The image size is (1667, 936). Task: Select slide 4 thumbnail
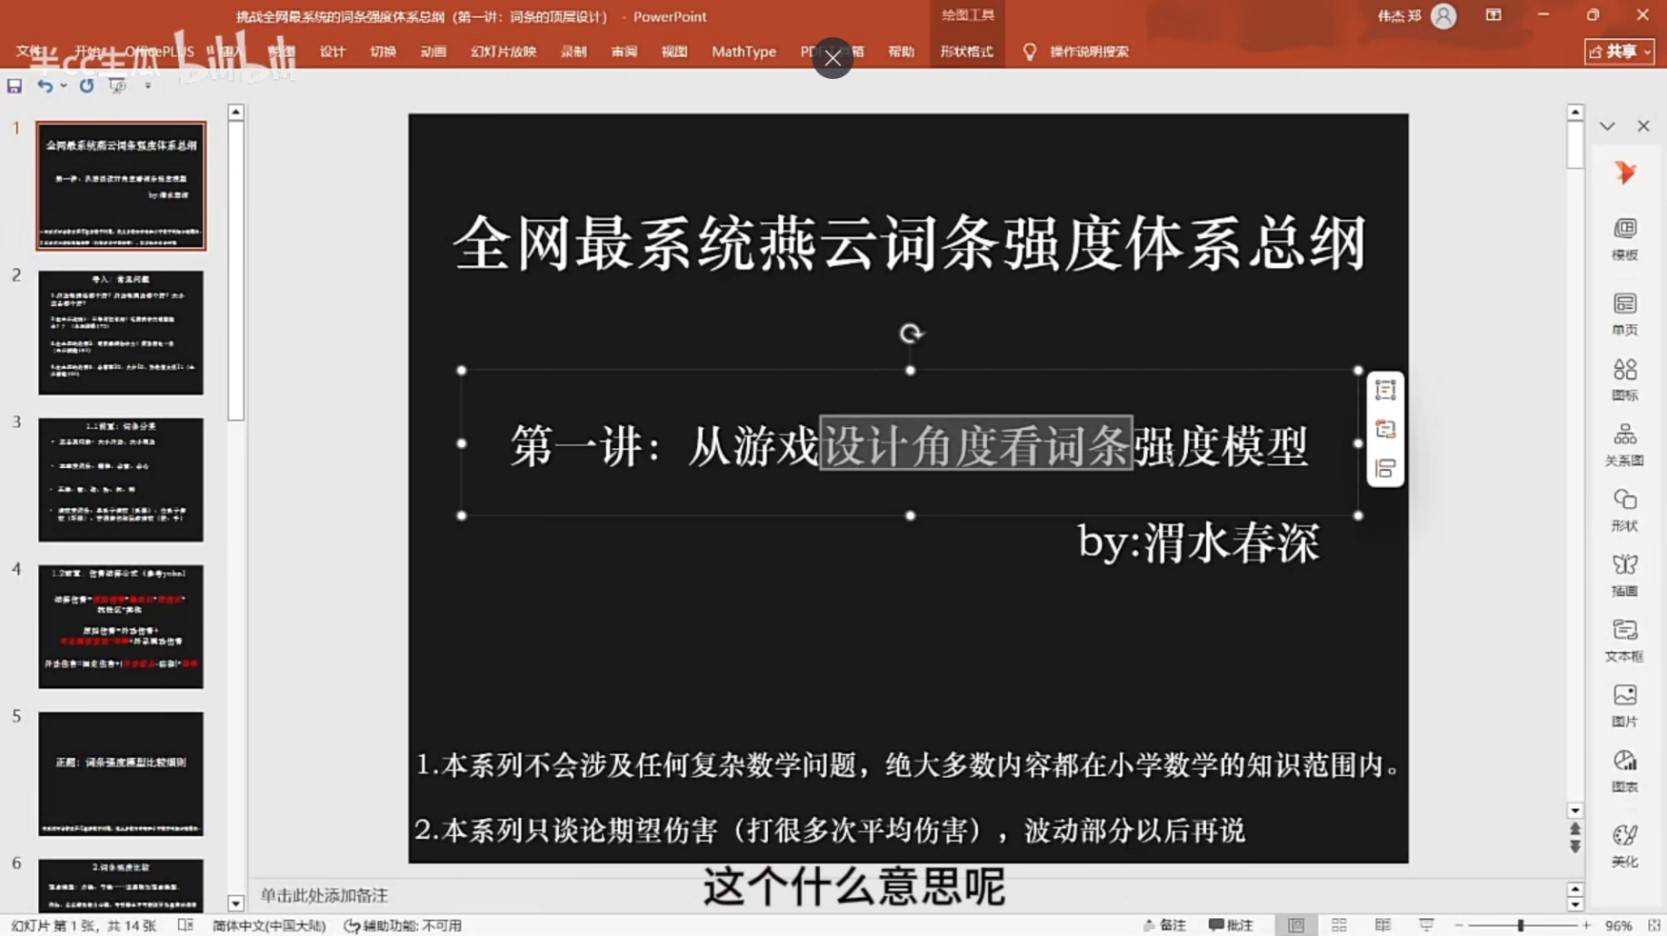121,627
